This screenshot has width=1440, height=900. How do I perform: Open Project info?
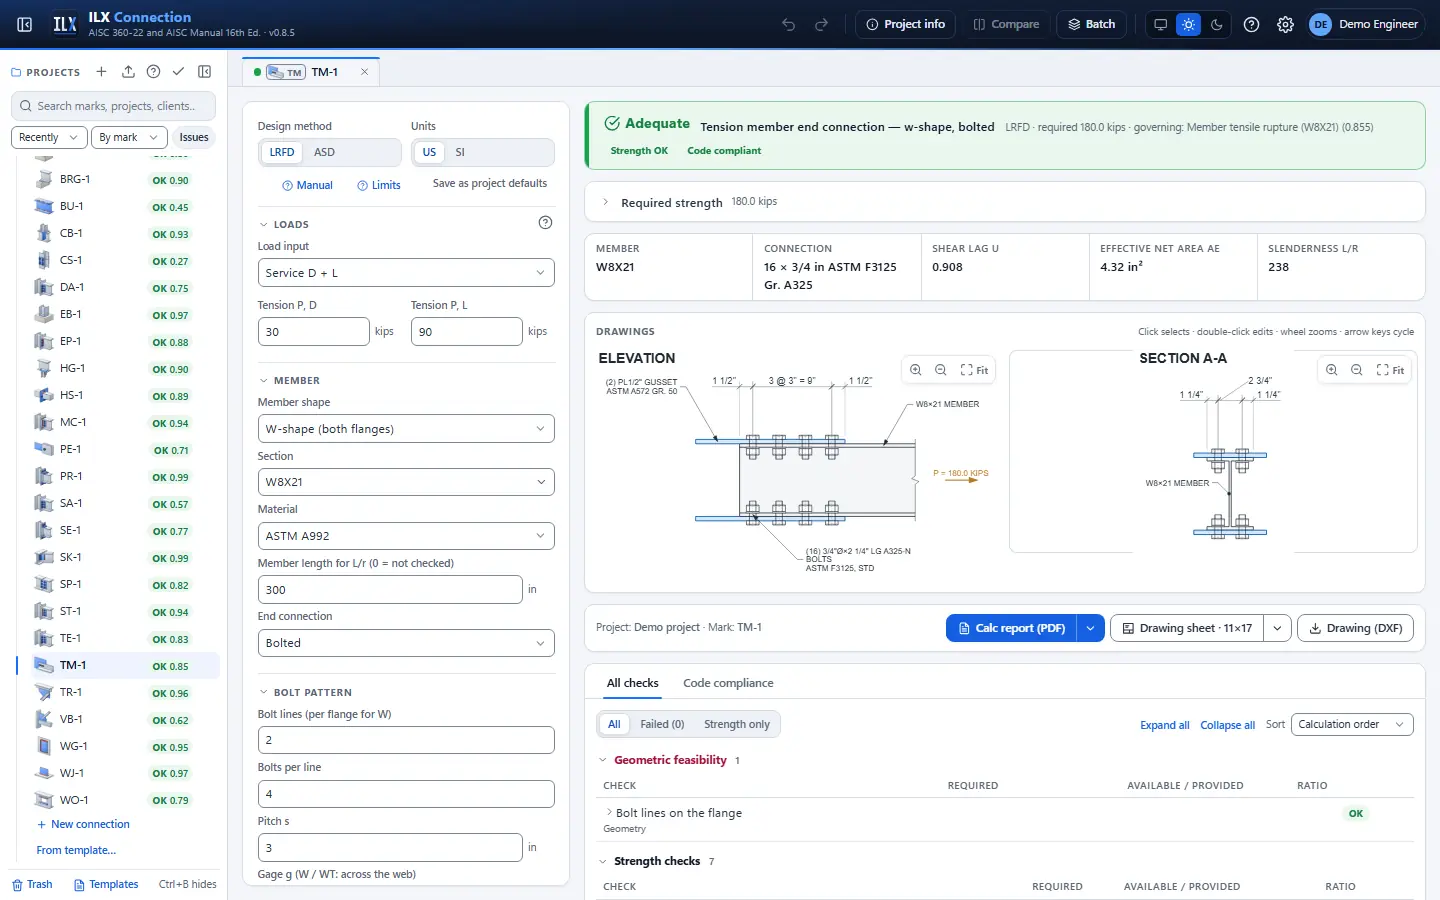pos(905,24)
